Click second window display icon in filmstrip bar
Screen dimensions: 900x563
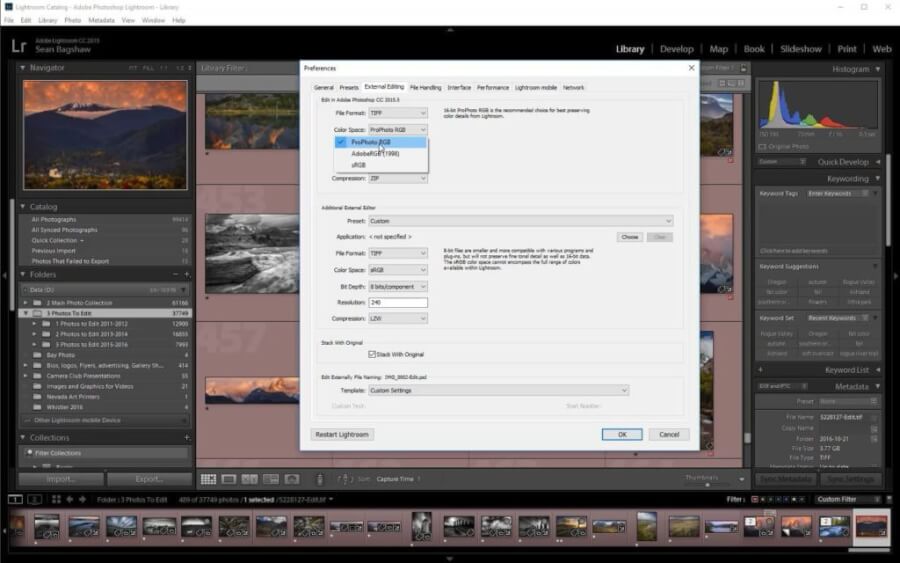click(x=34, y=499)
